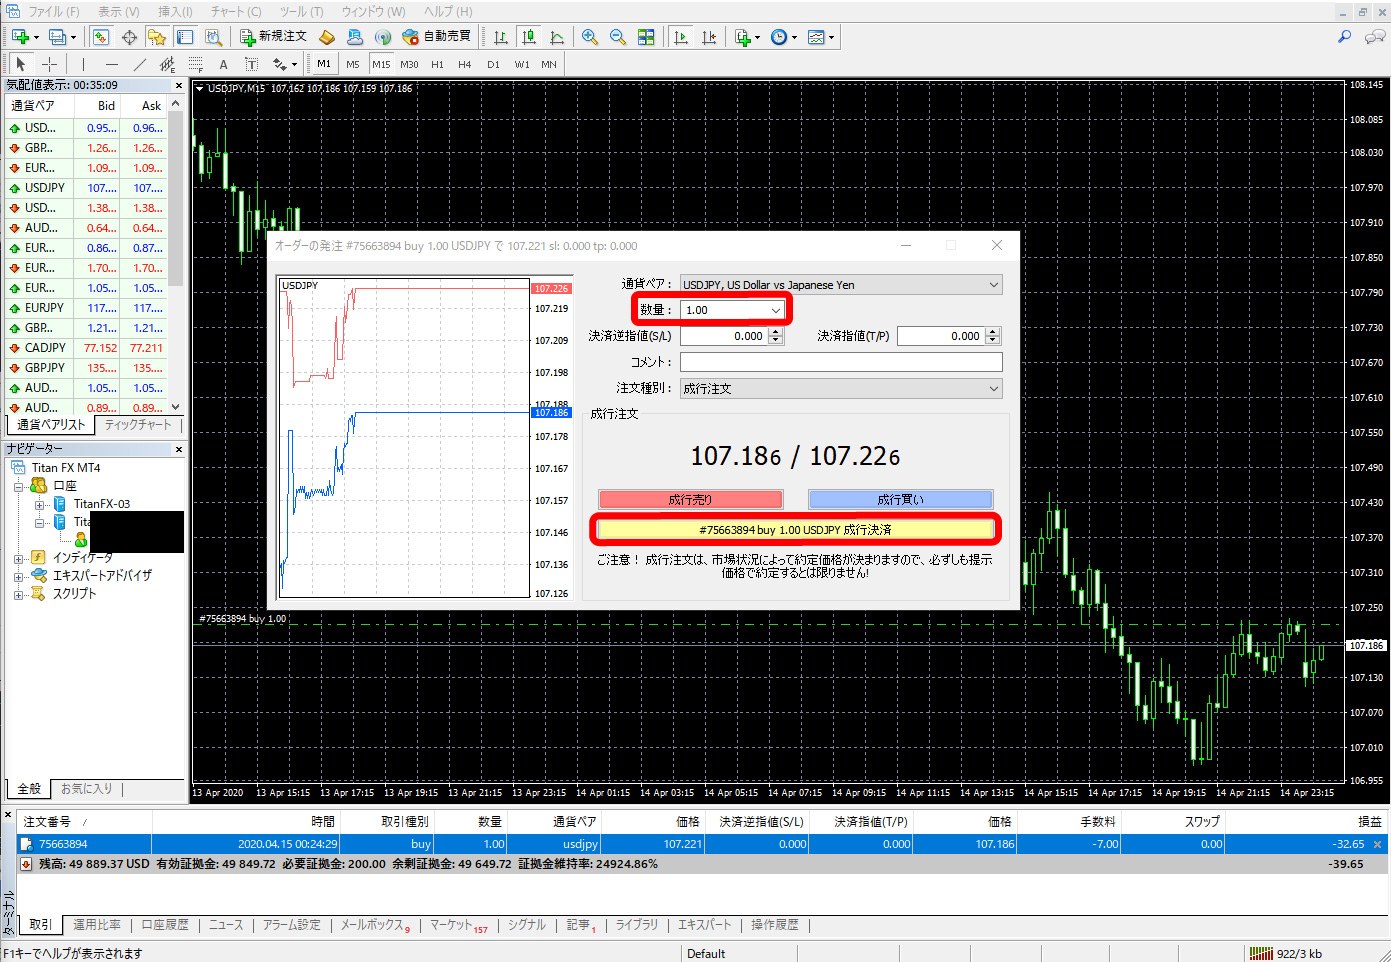The width and height of the screenshot is (1391, 962).
Task: Increase 決済指値(T/P) with up stepper
Action: coord(993,332)
